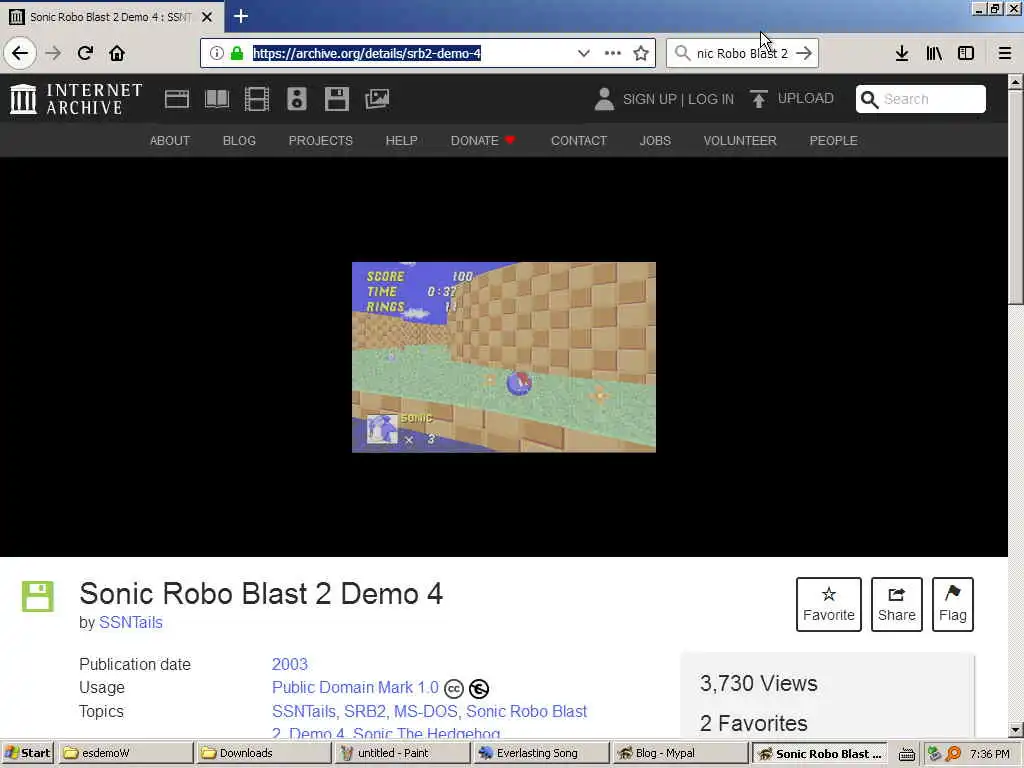1024x768 pixels.
Task: Focus the Internet Archive search field
Action: coord(921,99)
